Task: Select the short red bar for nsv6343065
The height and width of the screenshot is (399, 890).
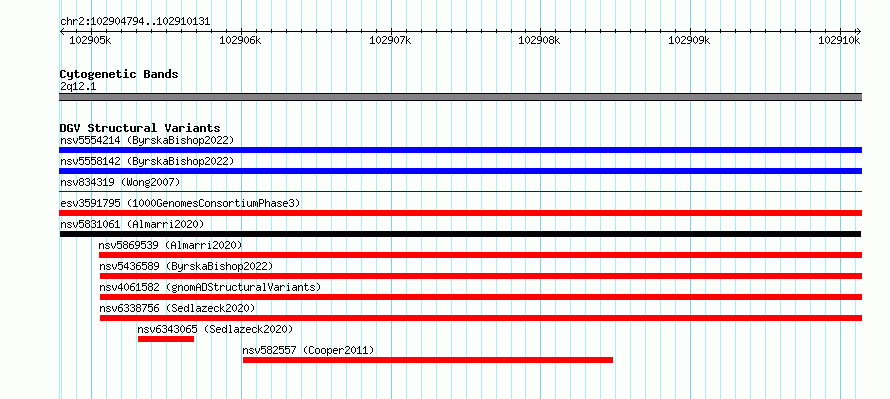Action: tap(166, 339)
